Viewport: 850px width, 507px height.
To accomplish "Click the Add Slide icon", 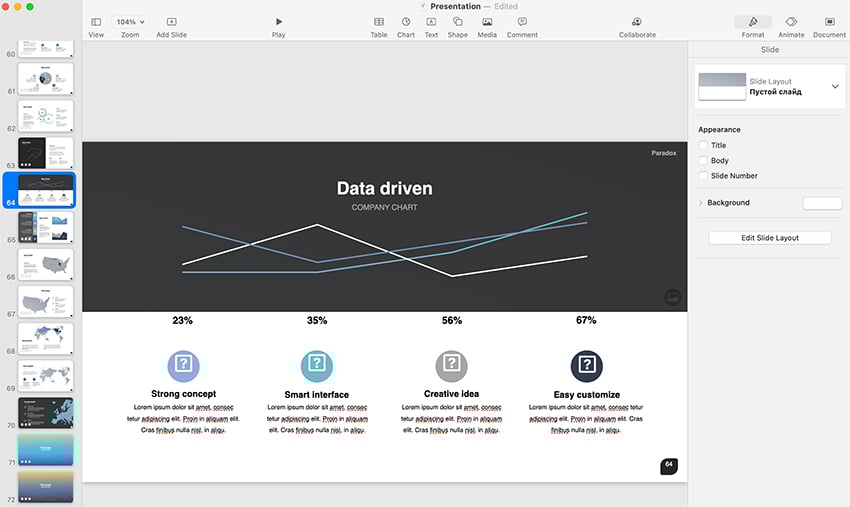I will (171, 21).
